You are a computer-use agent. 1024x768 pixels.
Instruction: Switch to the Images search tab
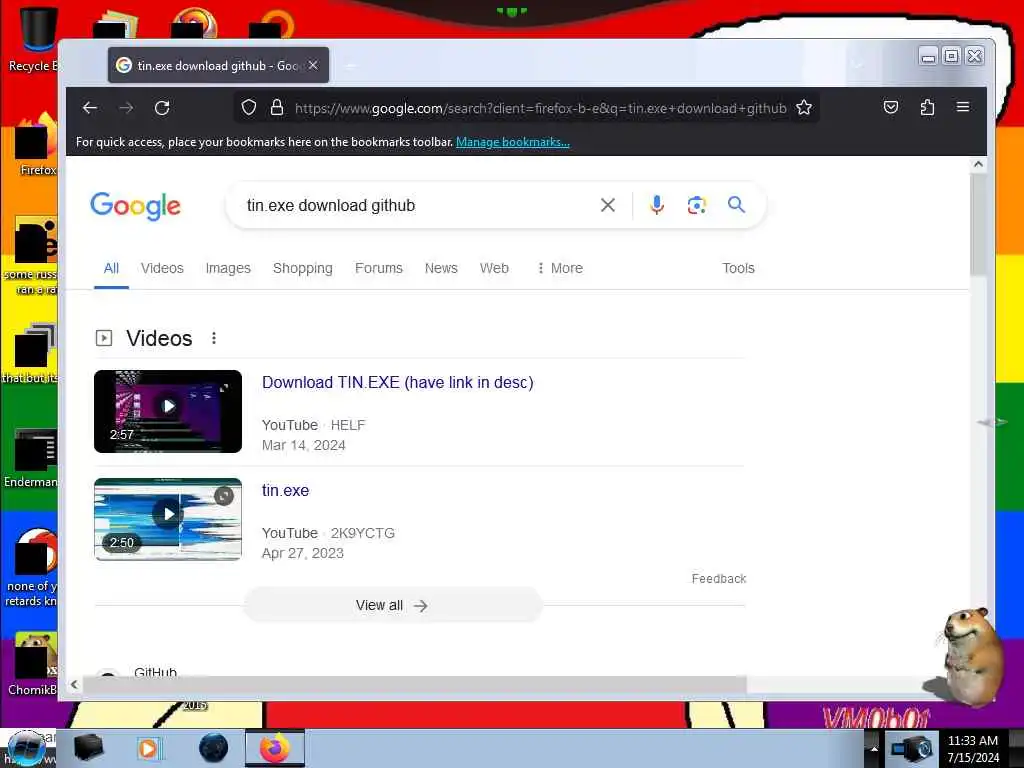click(x=228, y=268)
